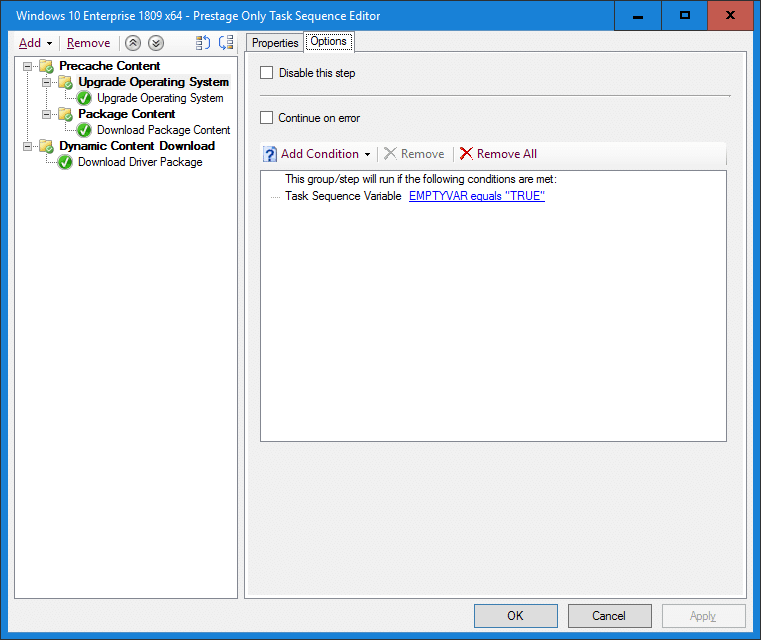Open the Add Condition dropdown arrow
This screenshot has height=640, width=761.
click(367, 155)
